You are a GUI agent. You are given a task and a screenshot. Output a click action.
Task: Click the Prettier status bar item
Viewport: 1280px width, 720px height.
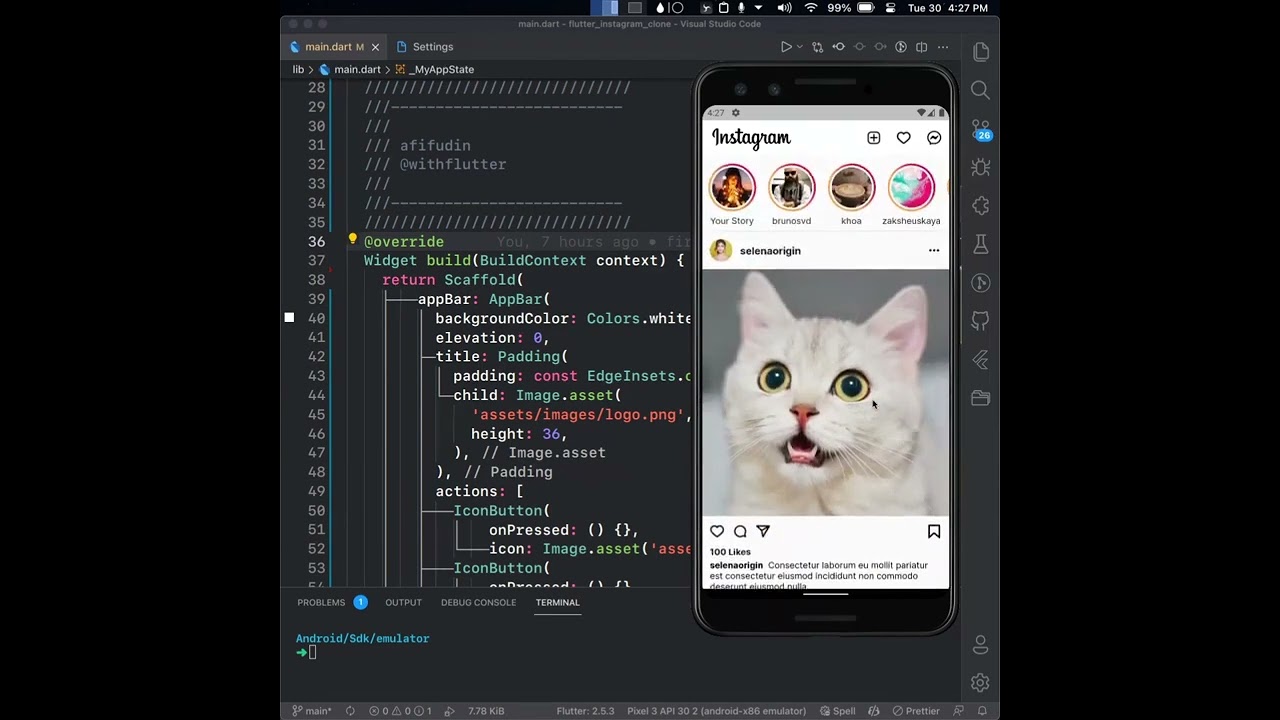pyautogui.click(x=915, y=711)
